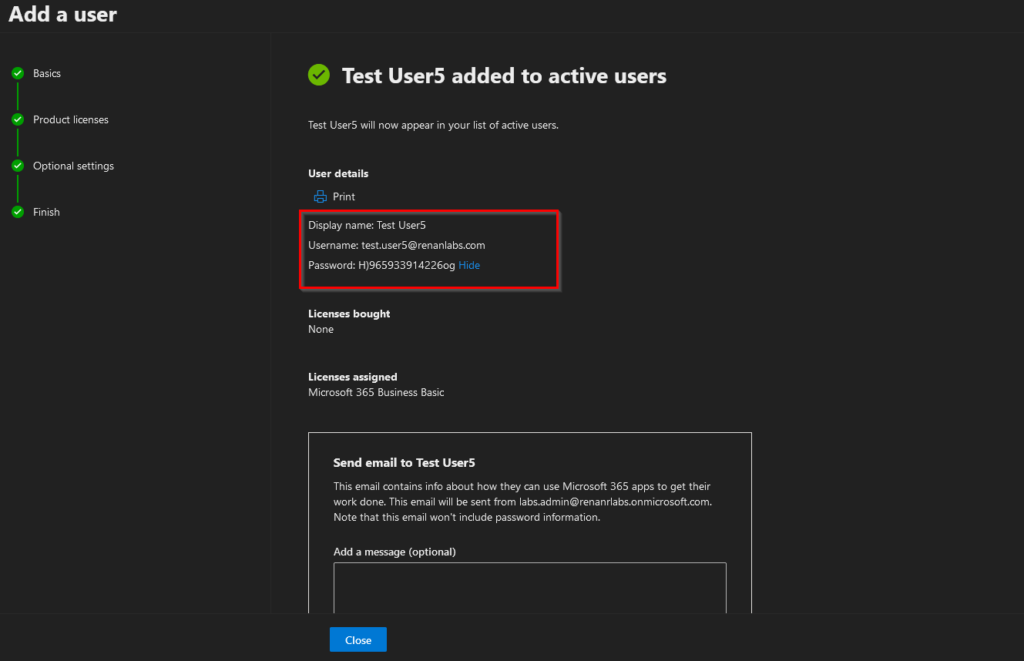Select the password H)965933914226og text

[x=406, y=265]
